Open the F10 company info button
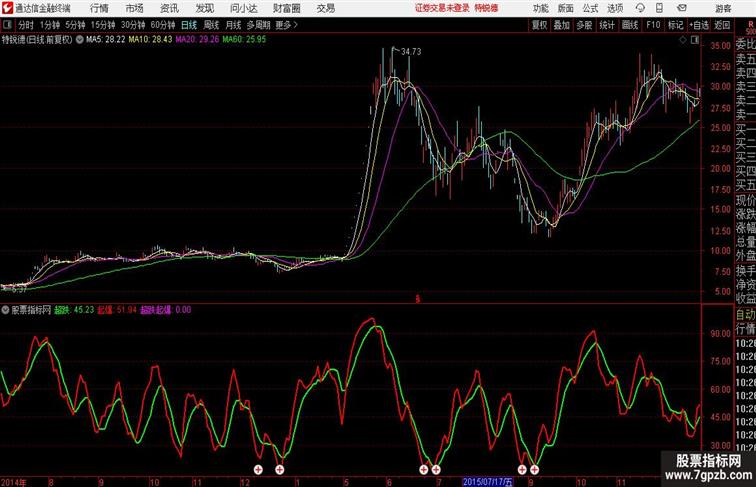The height and width of the screenshot is (487, 756). click(653, 25)
